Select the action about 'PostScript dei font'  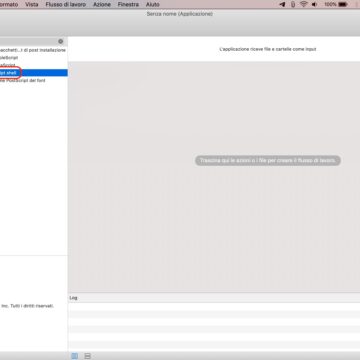34,81
